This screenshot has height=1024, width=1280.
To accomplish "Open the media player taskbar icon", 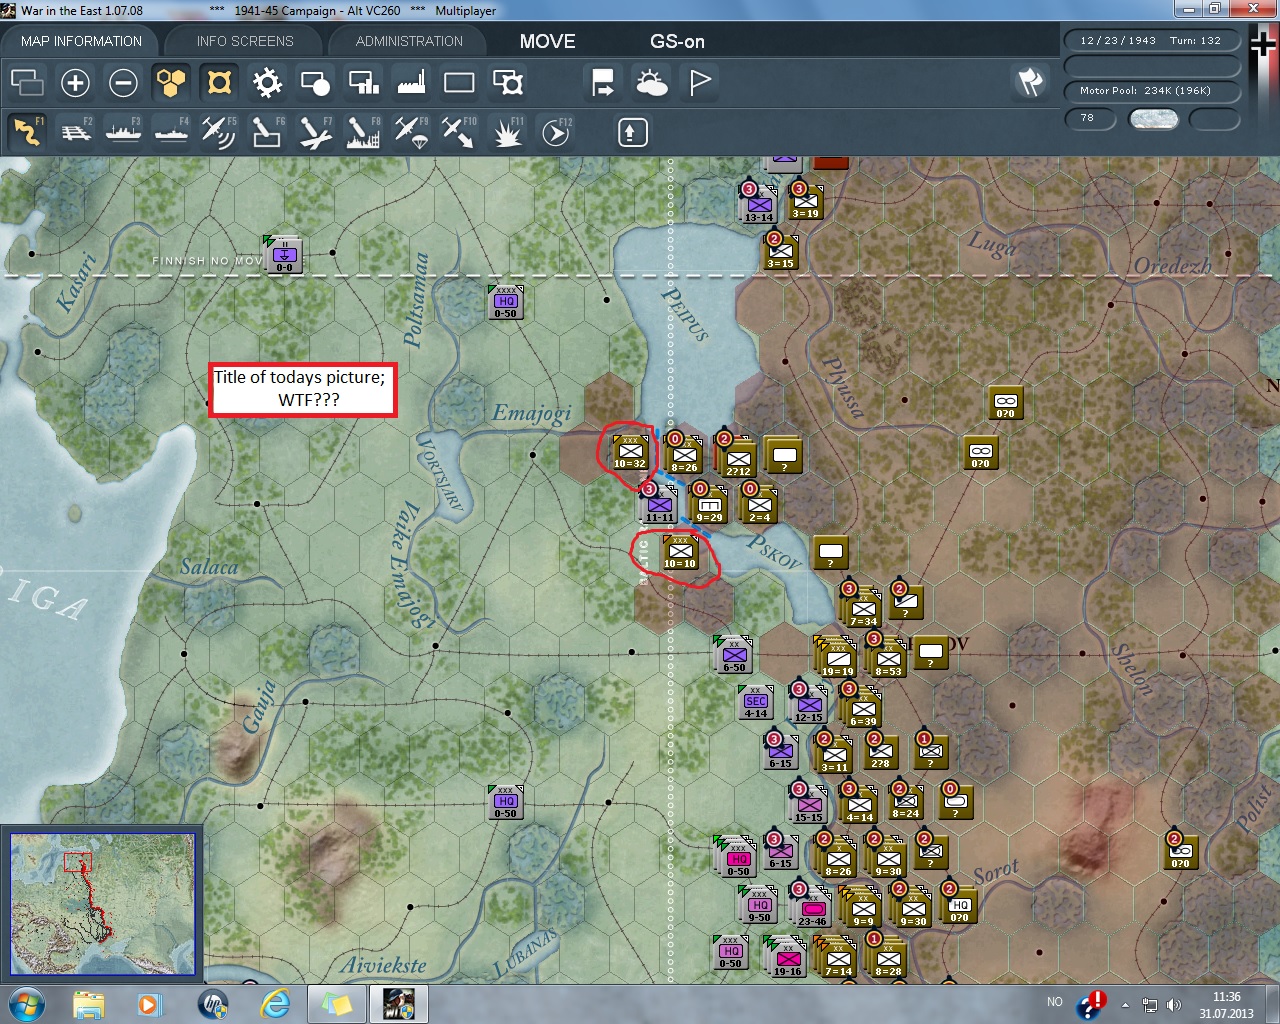I will pos(150,1004).
